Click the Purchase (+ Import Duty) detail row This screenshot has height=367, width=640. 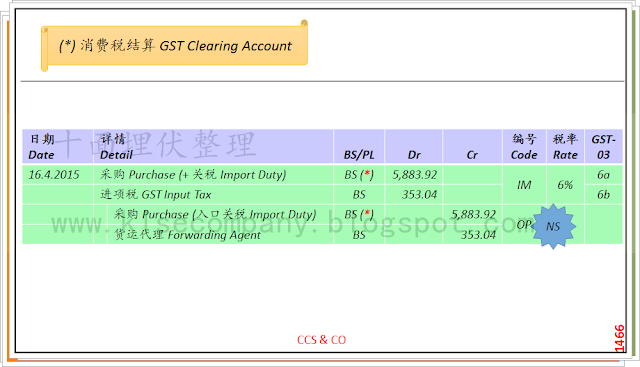click(x=213, y=175)
